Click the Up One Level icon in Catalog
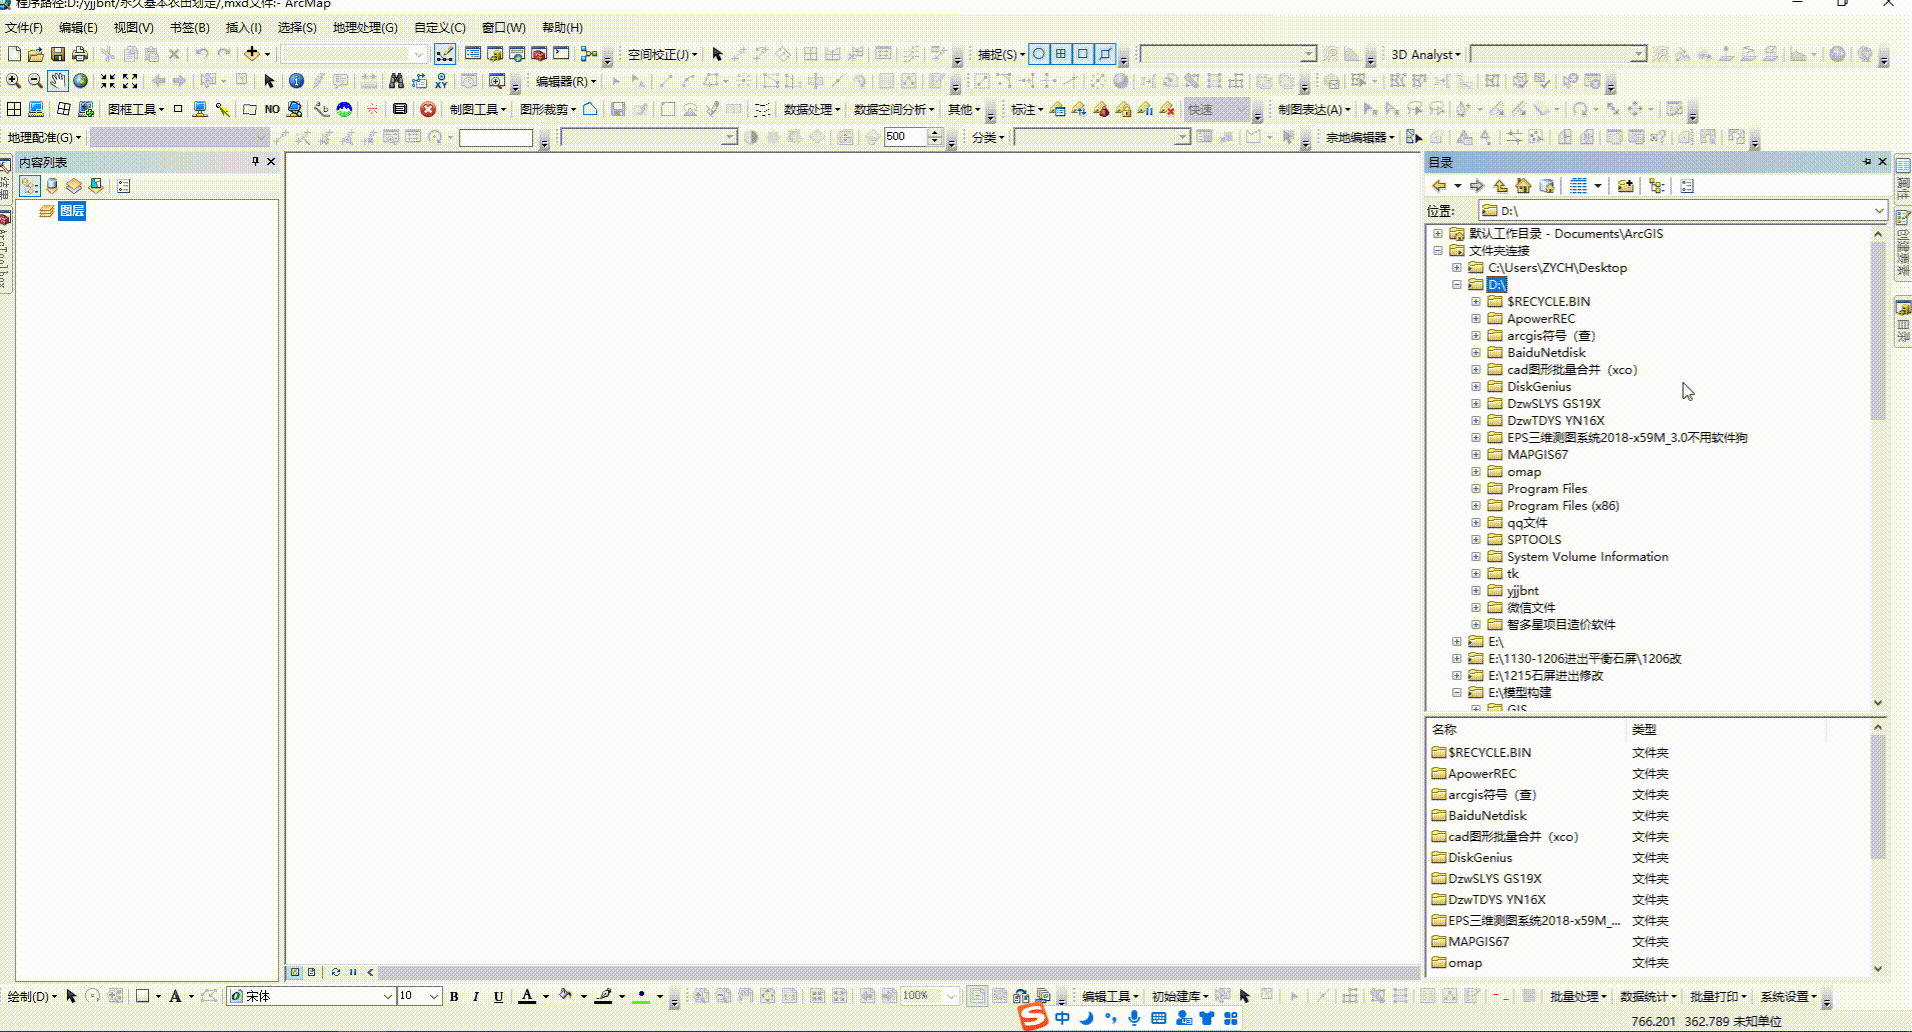Image resolution: width=1912 pixels, height=1032 pixels. pyautogui.click(x=1500, y=186)
